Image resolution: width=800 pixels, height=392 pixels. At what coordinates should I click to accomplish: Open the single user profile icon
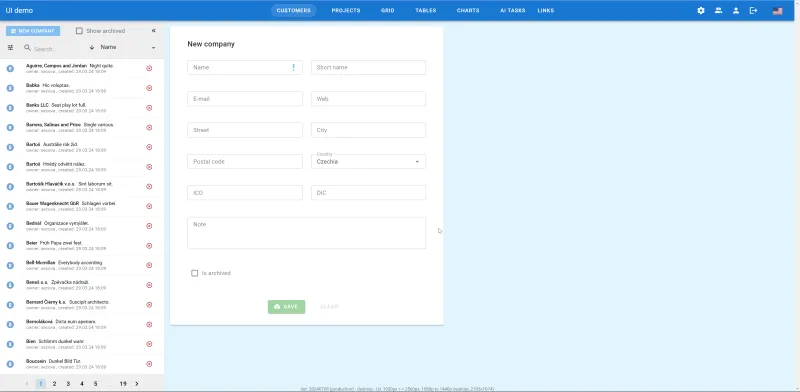(x=736, y=10)
